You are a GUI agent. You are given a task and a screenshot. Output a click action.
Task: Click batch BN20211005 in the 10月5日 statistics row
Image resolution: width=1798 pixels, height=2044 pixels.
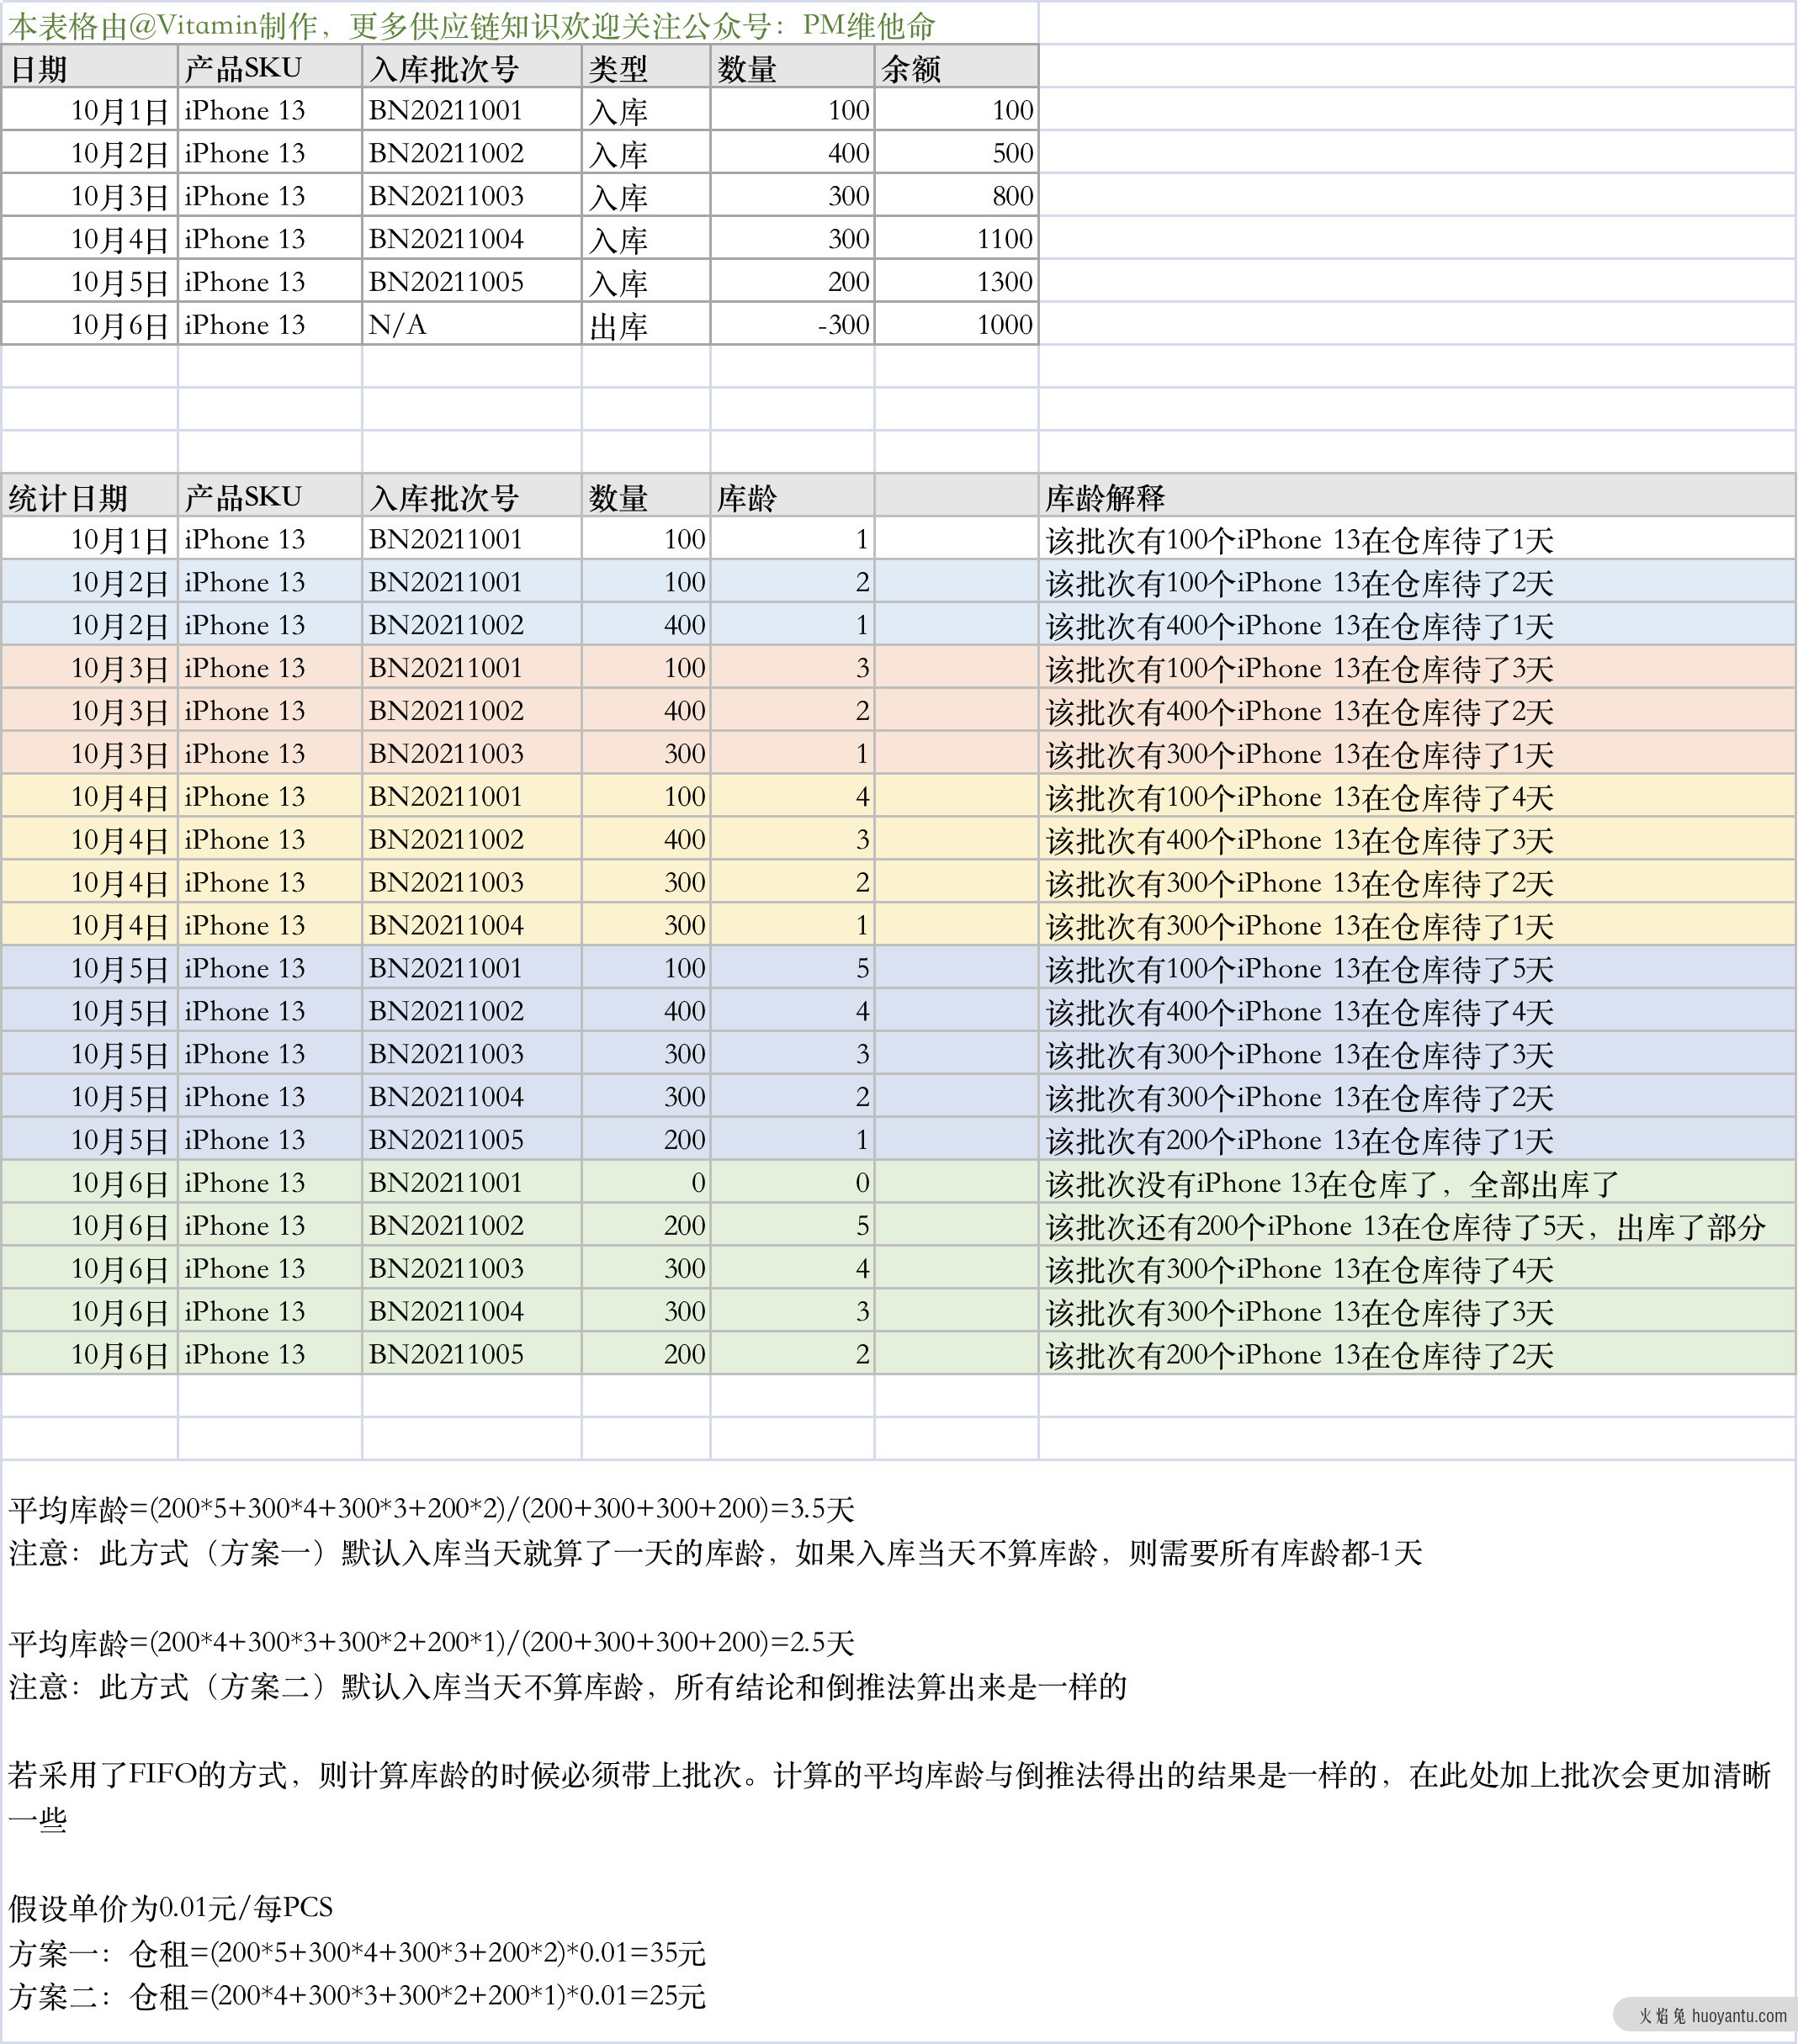[471, 1140]
